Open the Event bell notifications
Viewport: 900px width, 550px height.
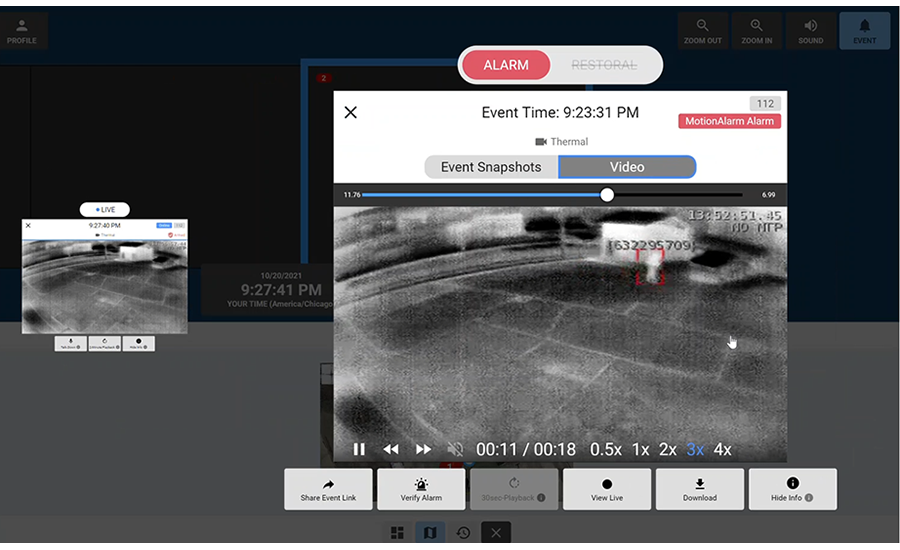(865, 32)
